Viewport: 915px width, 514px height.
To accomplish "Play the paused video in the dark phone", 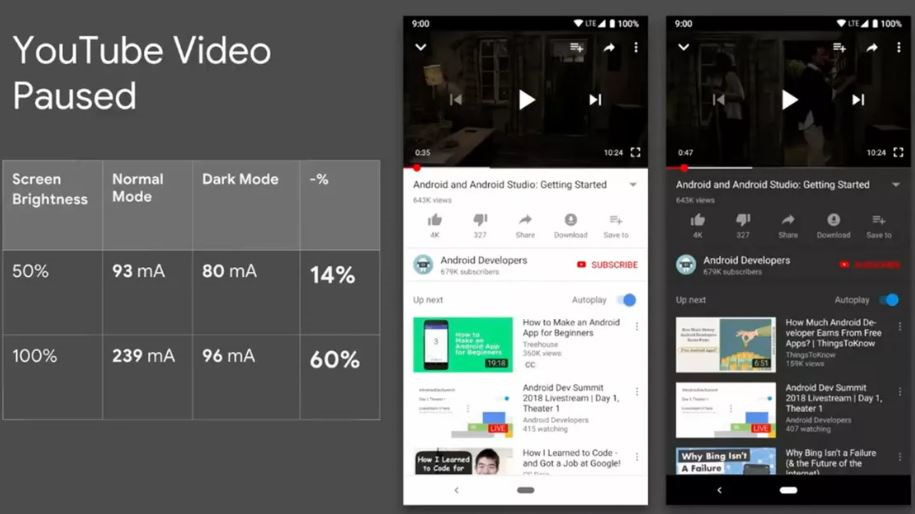I will pos(789,100).
